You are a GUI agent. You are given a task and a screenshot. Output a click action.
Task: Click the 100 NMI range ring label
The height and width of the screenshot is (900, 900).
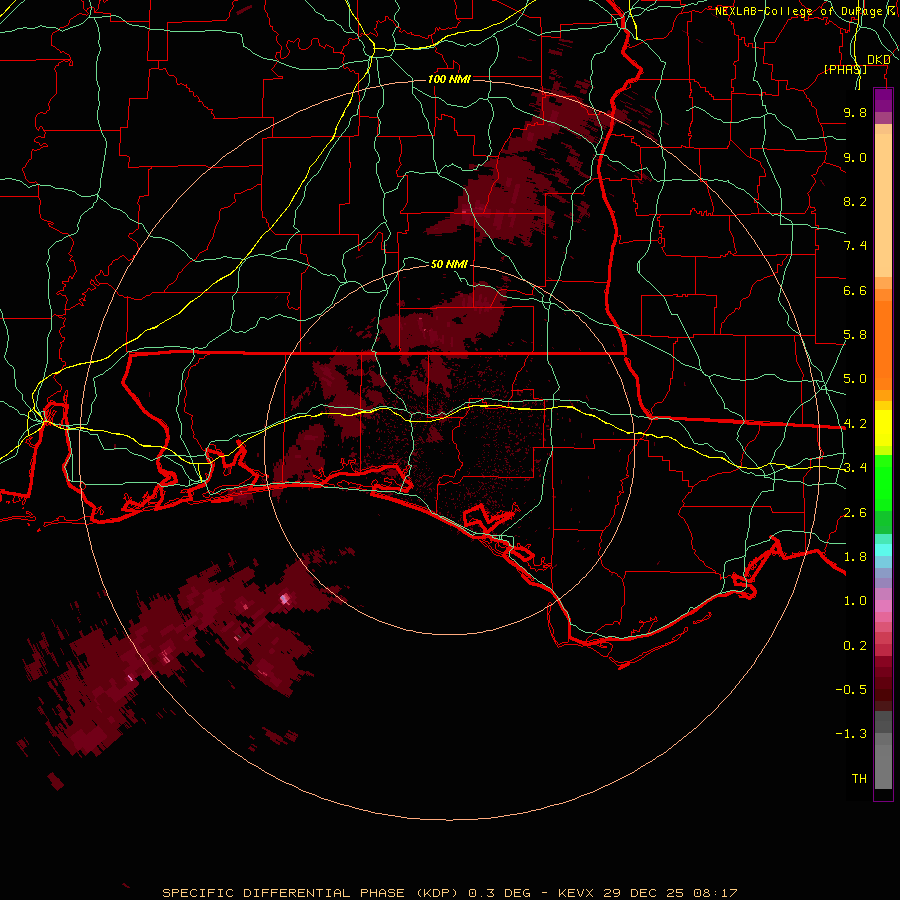point(449,79)
